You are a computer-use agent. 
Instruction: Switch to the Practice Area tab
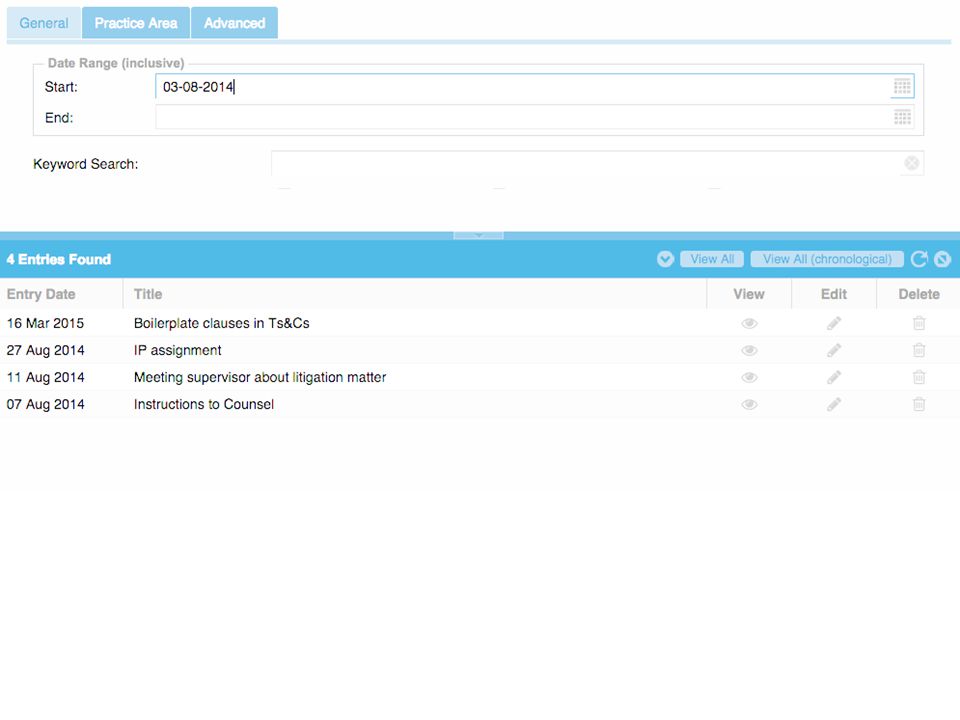[x=136, y=23]
